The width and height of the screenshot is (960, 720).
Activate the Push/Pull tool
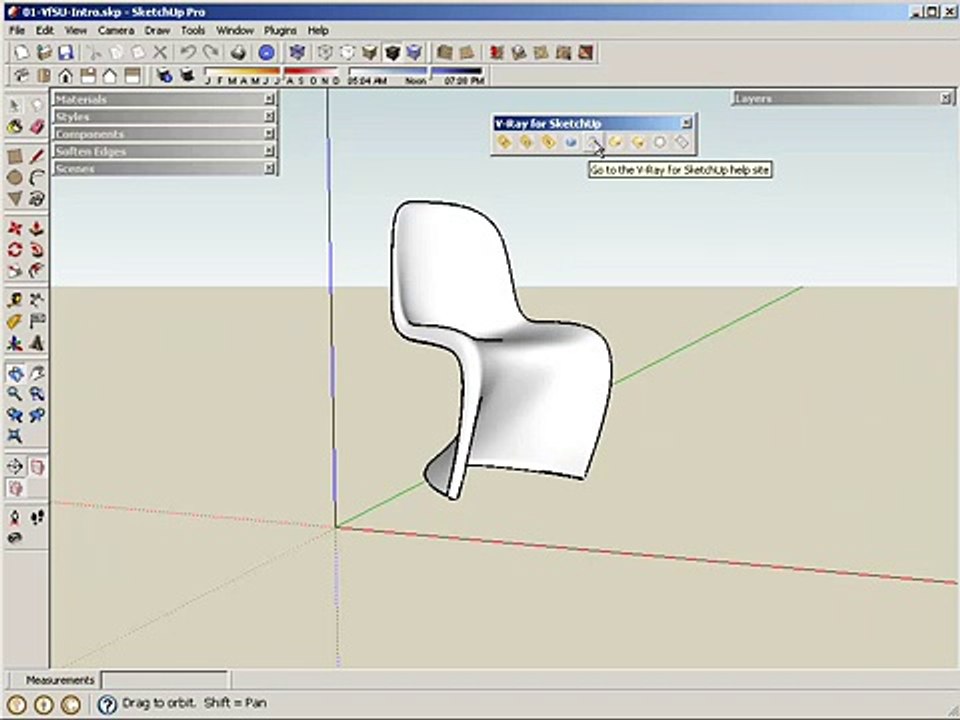pyautogui.click(x=37, y=228)
